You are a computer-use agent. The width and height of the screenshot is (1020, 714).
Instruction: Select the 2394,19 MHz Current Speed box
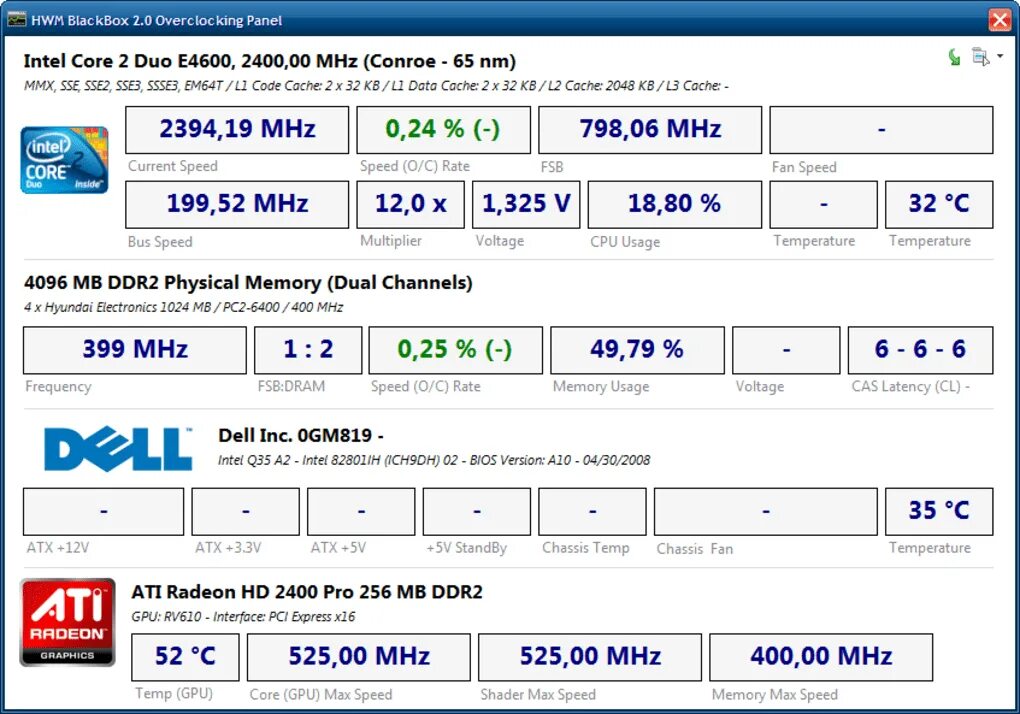(x=237, y=129)
